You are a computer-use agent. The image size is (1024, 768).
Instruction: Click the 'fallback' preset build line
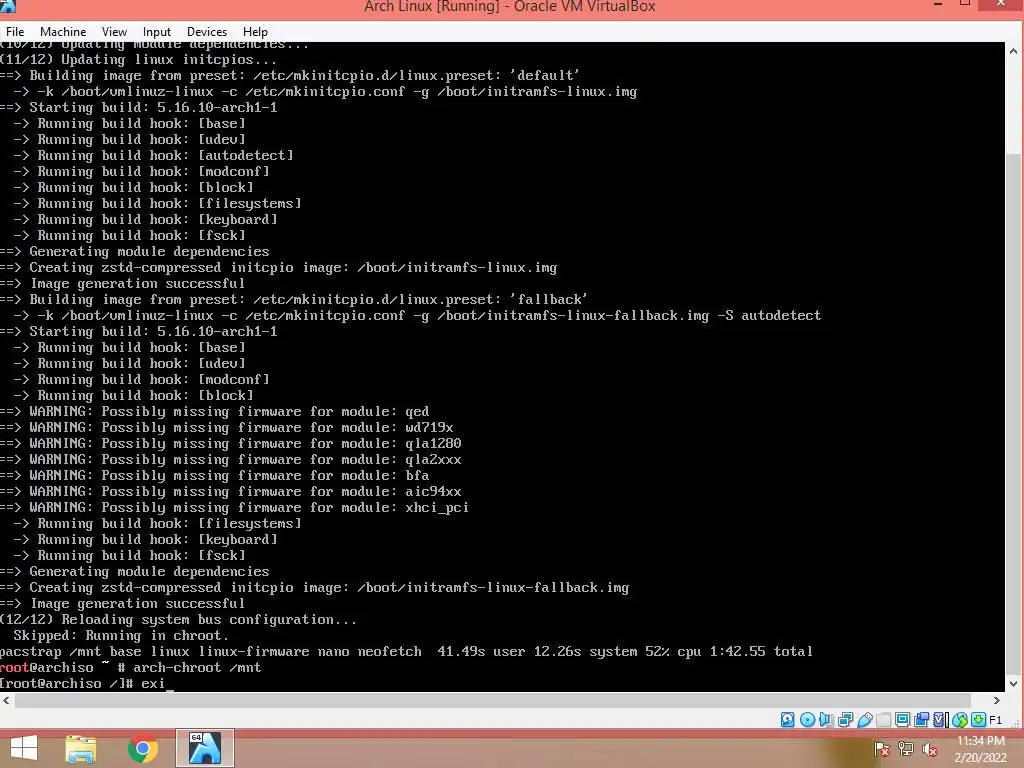(294, 300)
